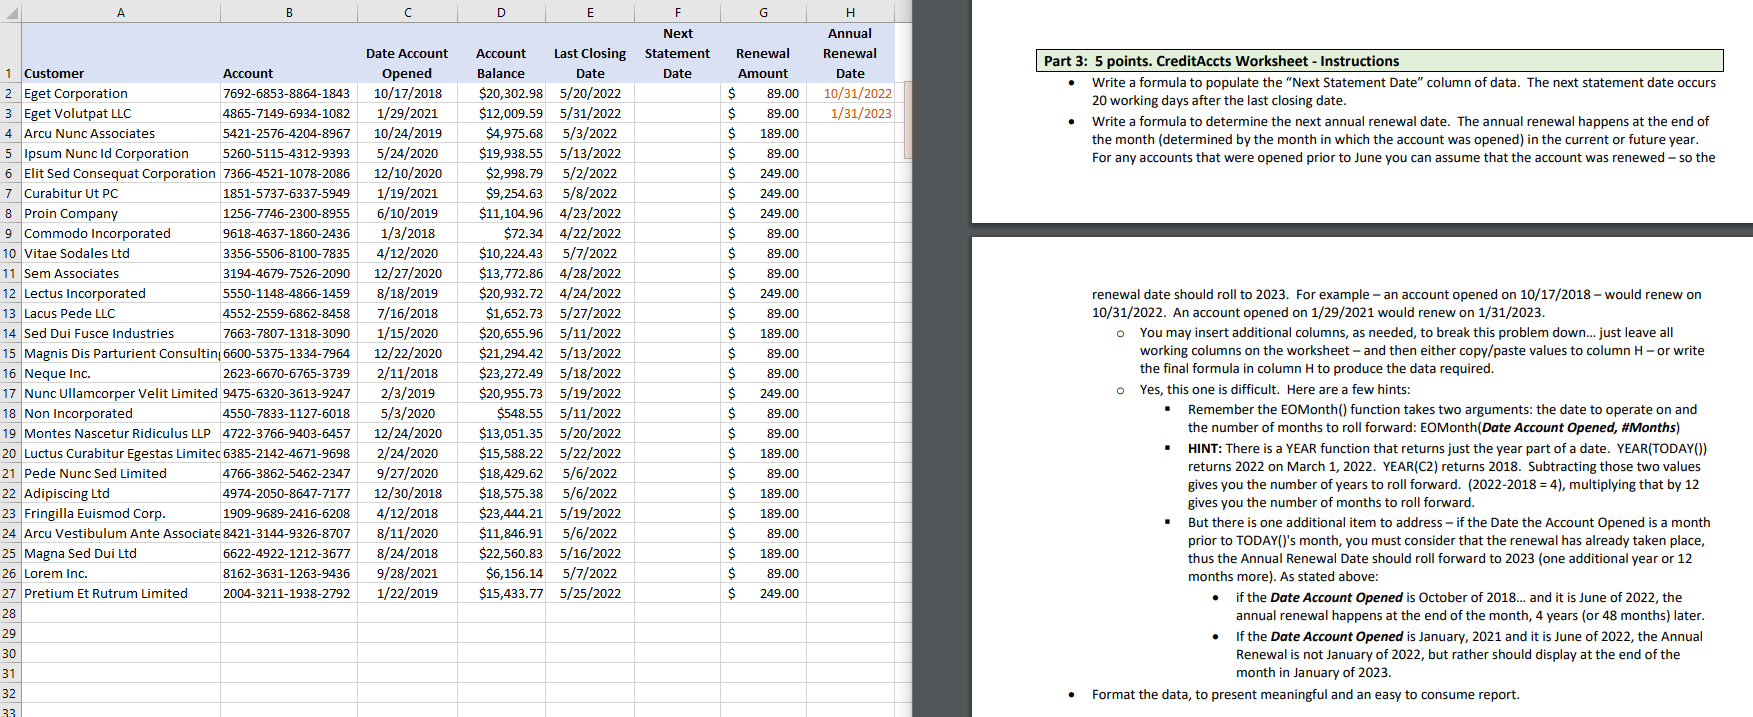Click balance $72.34 cell
This screenshot has height=717, width=1753.
coord(501,233)
